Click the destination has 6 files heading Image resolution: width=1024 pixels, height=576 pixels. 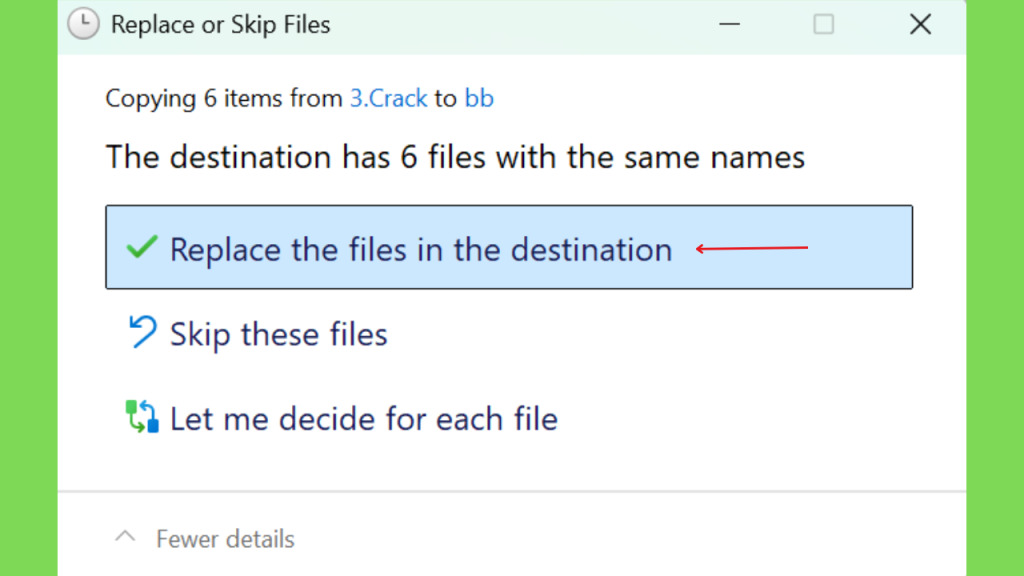point(455,157)
